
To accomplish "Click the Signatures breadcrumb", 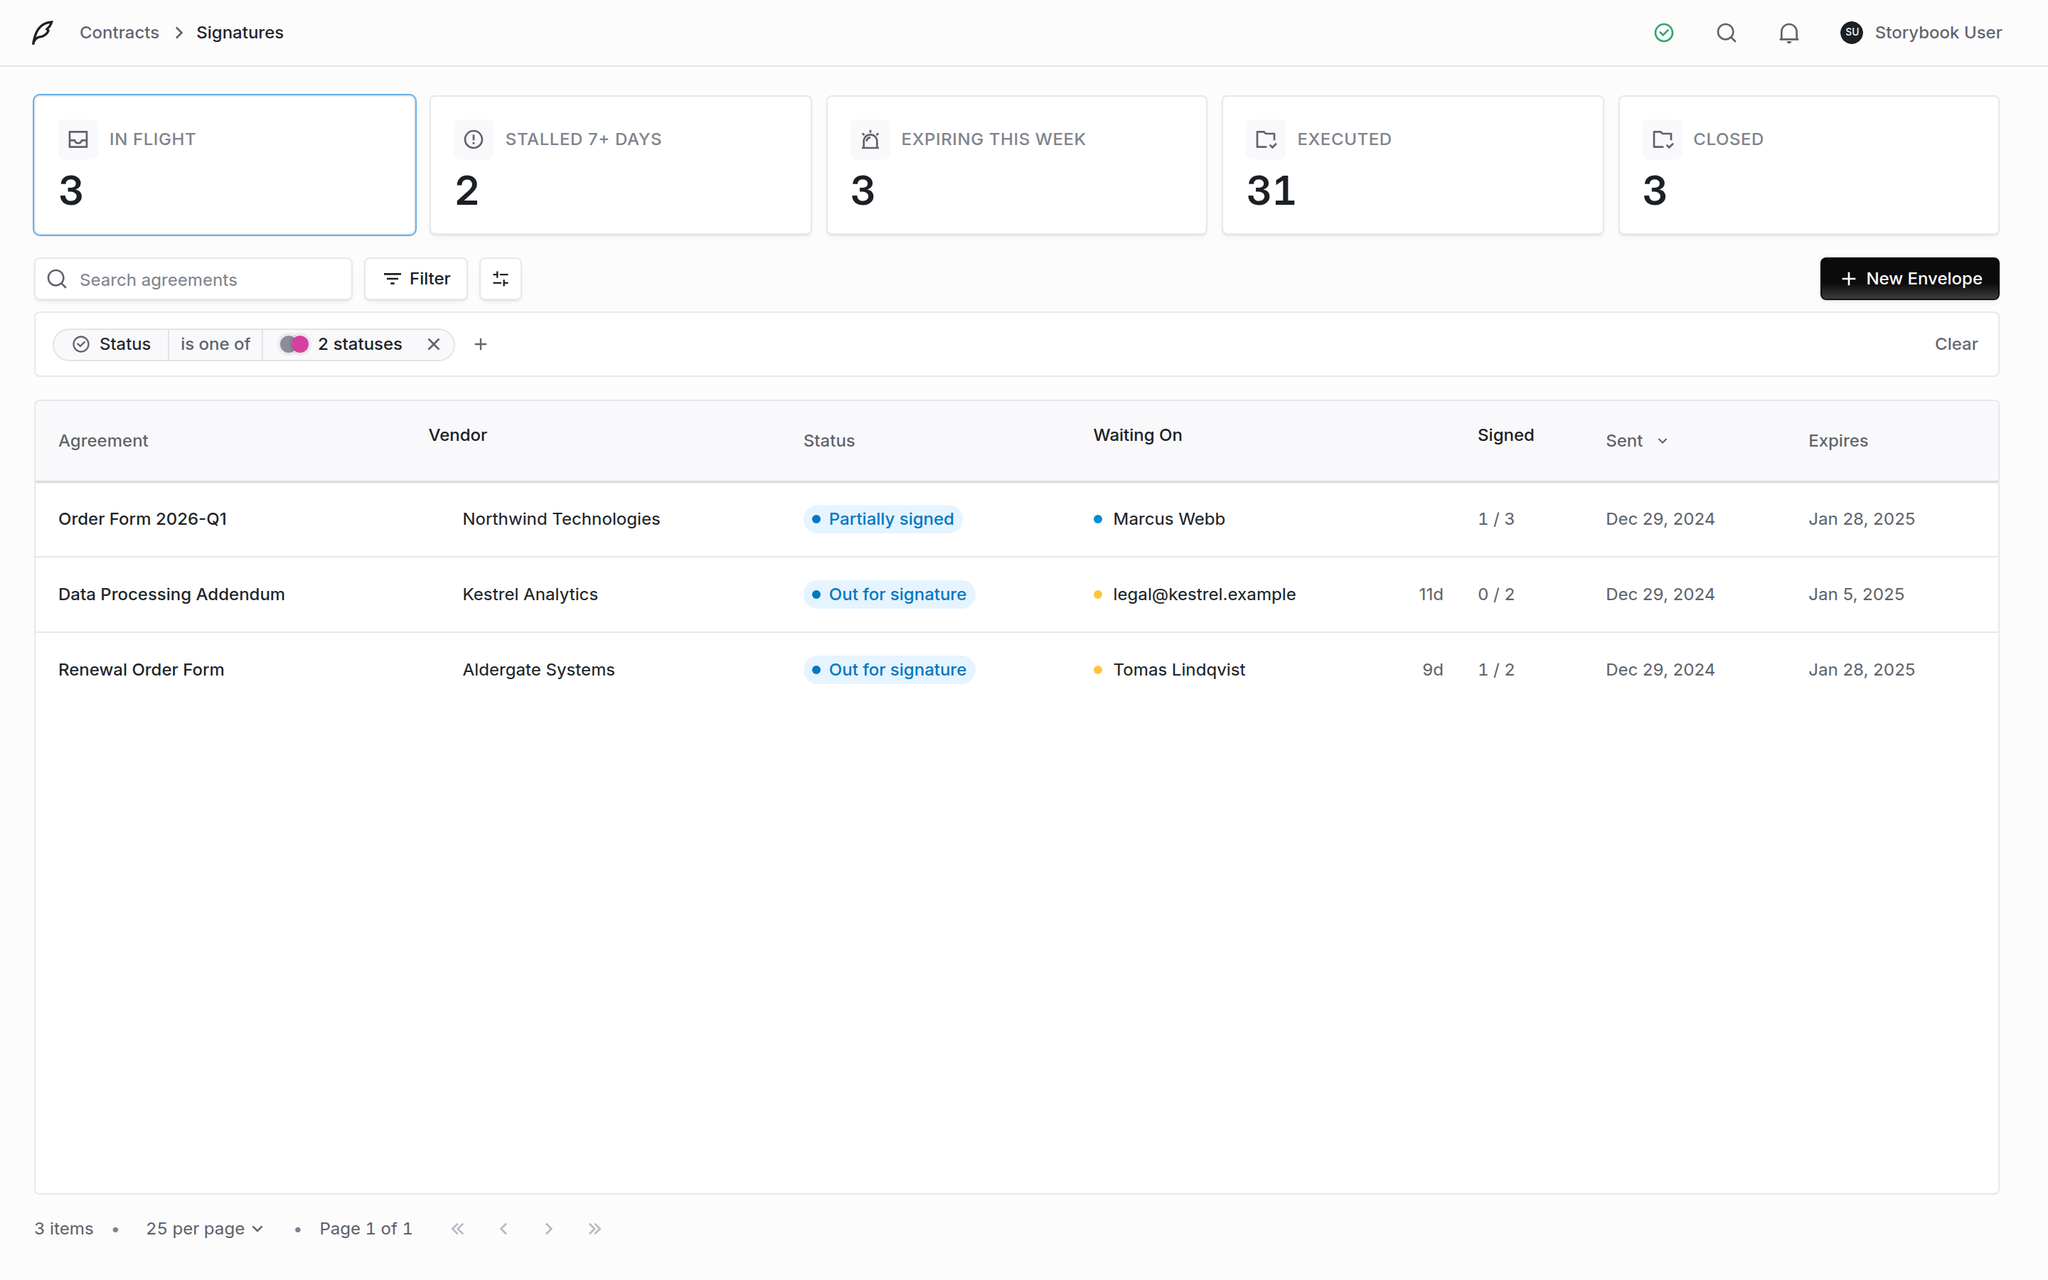I will [240, 32].
